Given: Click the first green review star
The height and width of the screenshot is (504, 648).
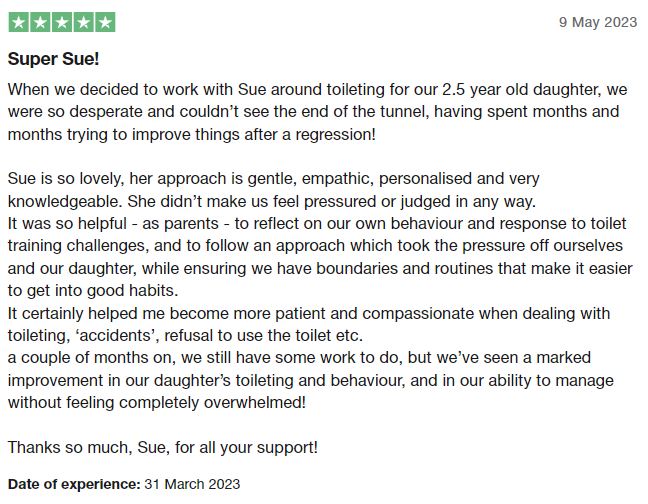Looking at the screenshot, I should (x=18, y=22).
